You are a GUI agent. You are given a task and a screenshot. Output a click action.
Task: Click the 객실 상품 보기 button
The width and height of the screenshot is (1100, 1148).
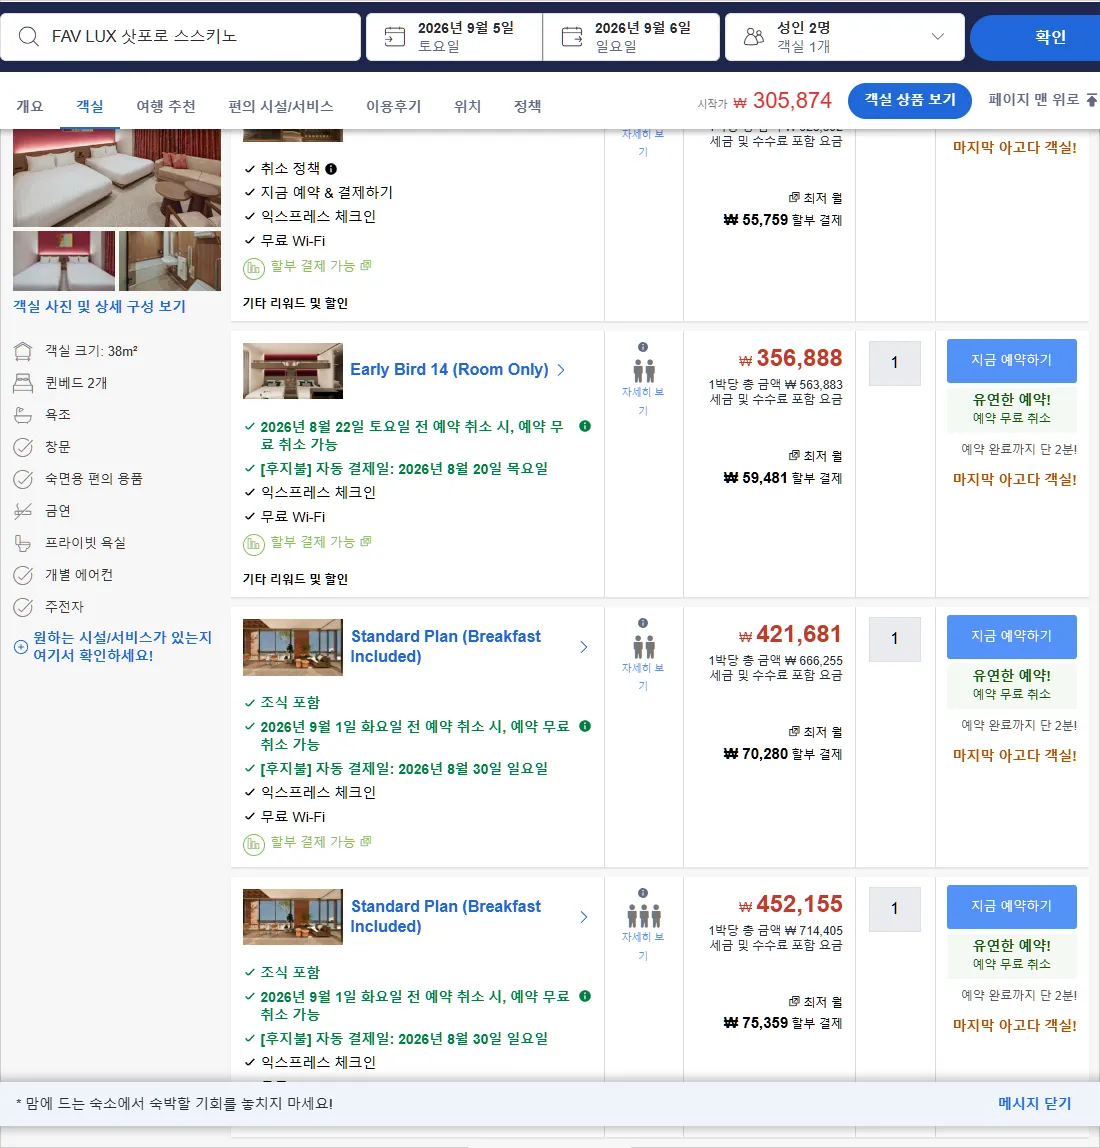[x=910, y=100]
